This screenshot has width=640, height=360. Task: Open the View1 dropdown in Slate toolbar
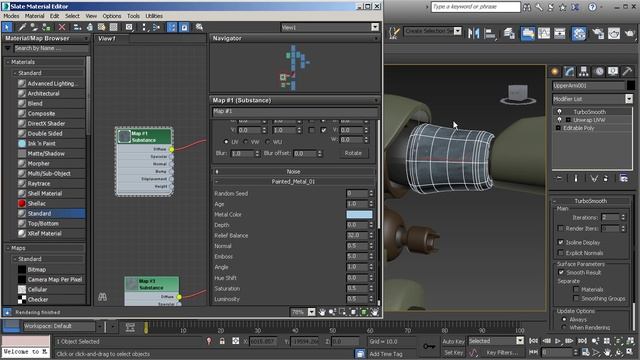(x=375, y=27)
